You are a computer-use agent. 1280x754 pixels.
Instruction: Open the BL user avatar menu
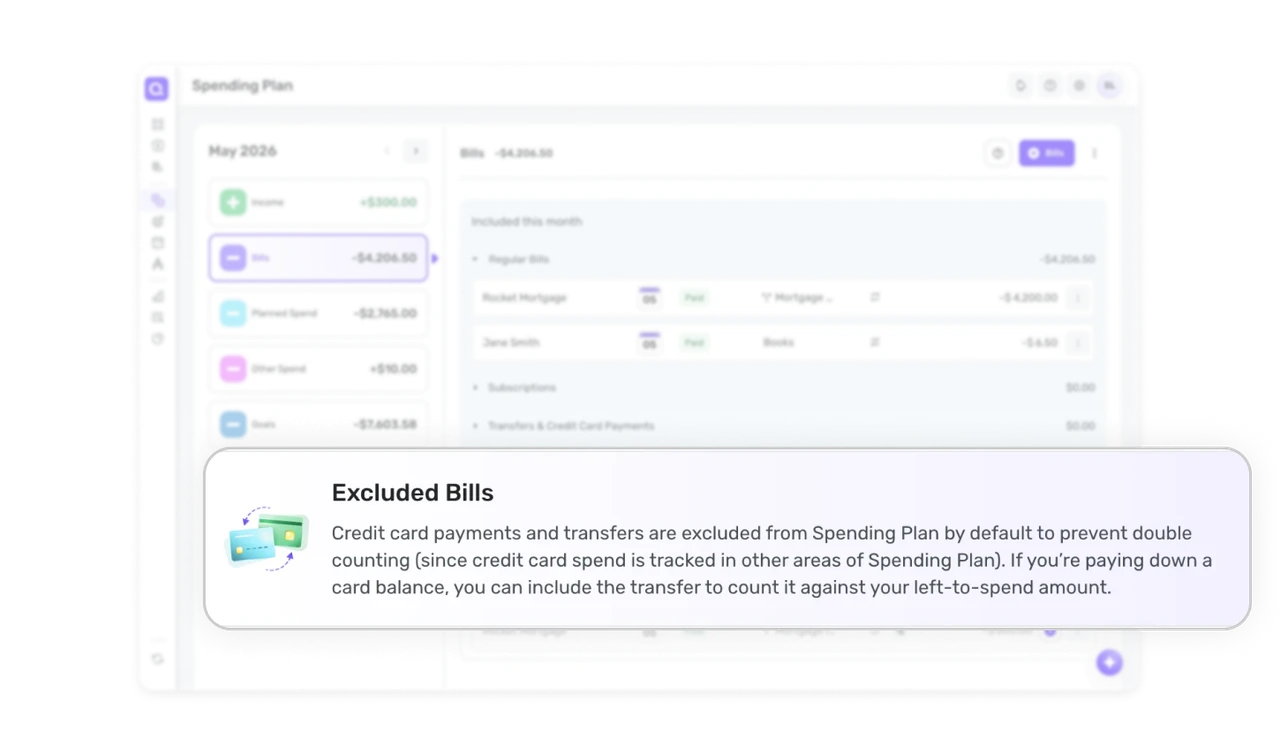click(x=1109, y=86)
